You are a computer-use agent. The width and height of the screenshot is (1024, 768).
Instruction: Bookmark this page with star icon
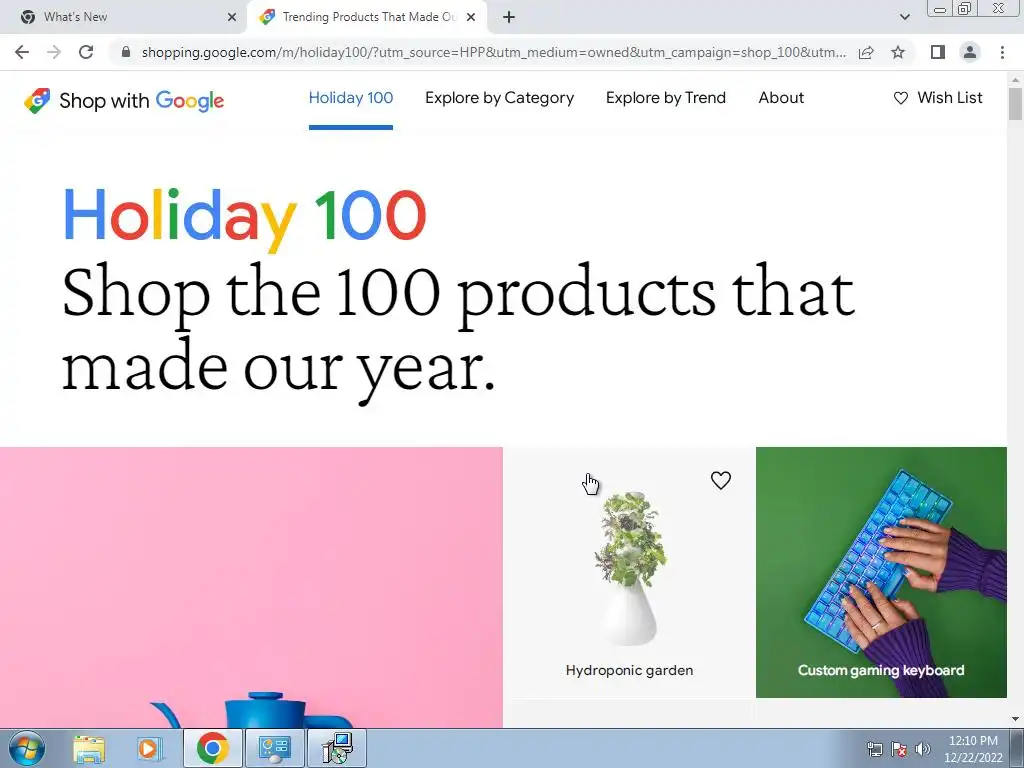coord(898,52)
